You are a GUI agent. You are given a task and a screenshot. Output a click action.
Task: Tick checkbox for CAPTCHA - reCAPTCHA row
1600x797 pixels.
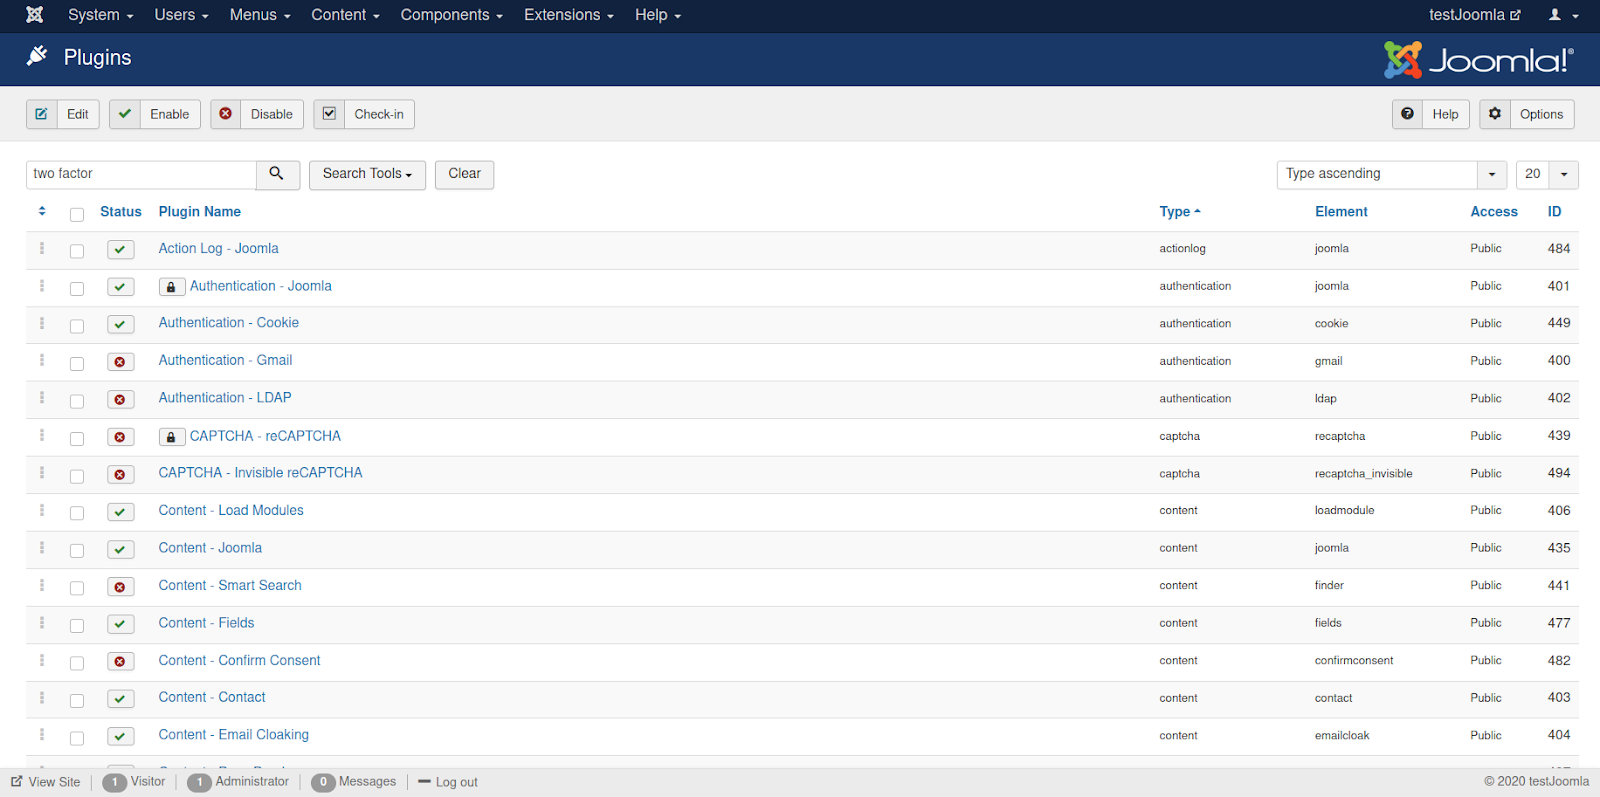coord(77,438)
